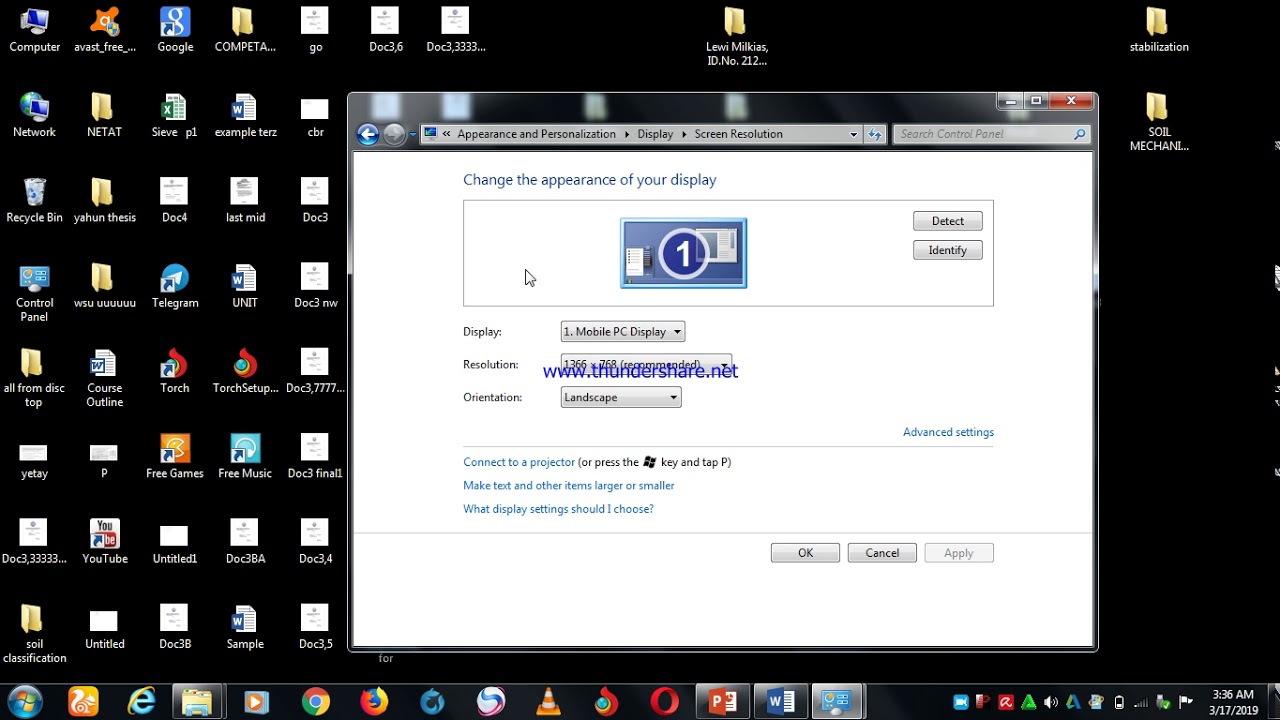The image size is (1280, 720).
Task: Click the OK button
Action: [805, 553]
